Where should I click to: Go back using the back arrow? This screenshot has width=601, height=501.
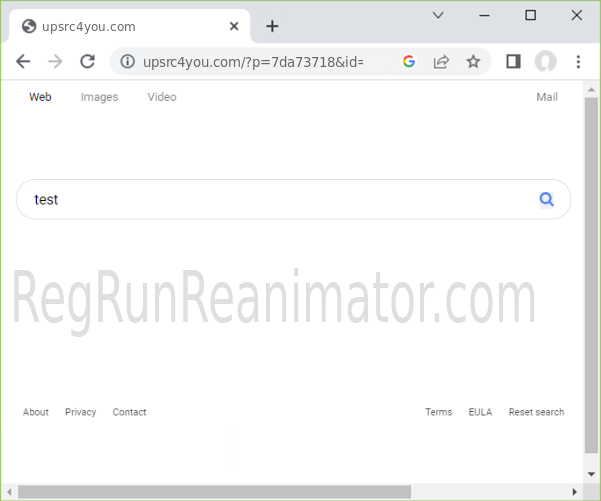[23, 62]
